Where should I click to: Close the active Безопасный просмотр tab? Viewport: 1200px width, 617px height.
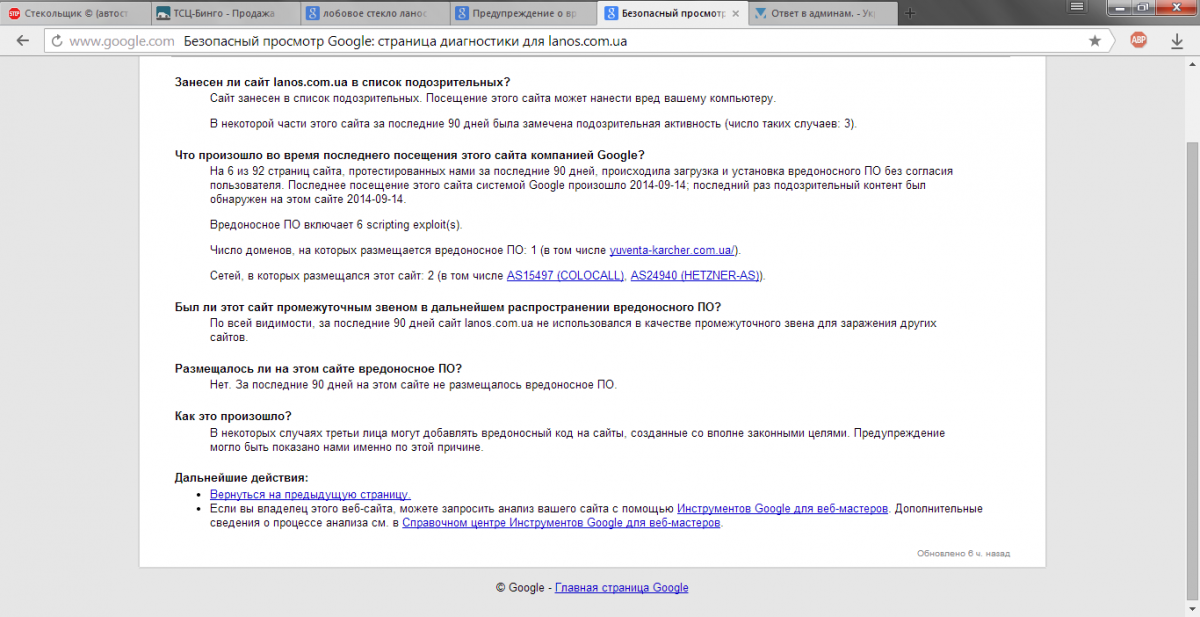point(736,14)
